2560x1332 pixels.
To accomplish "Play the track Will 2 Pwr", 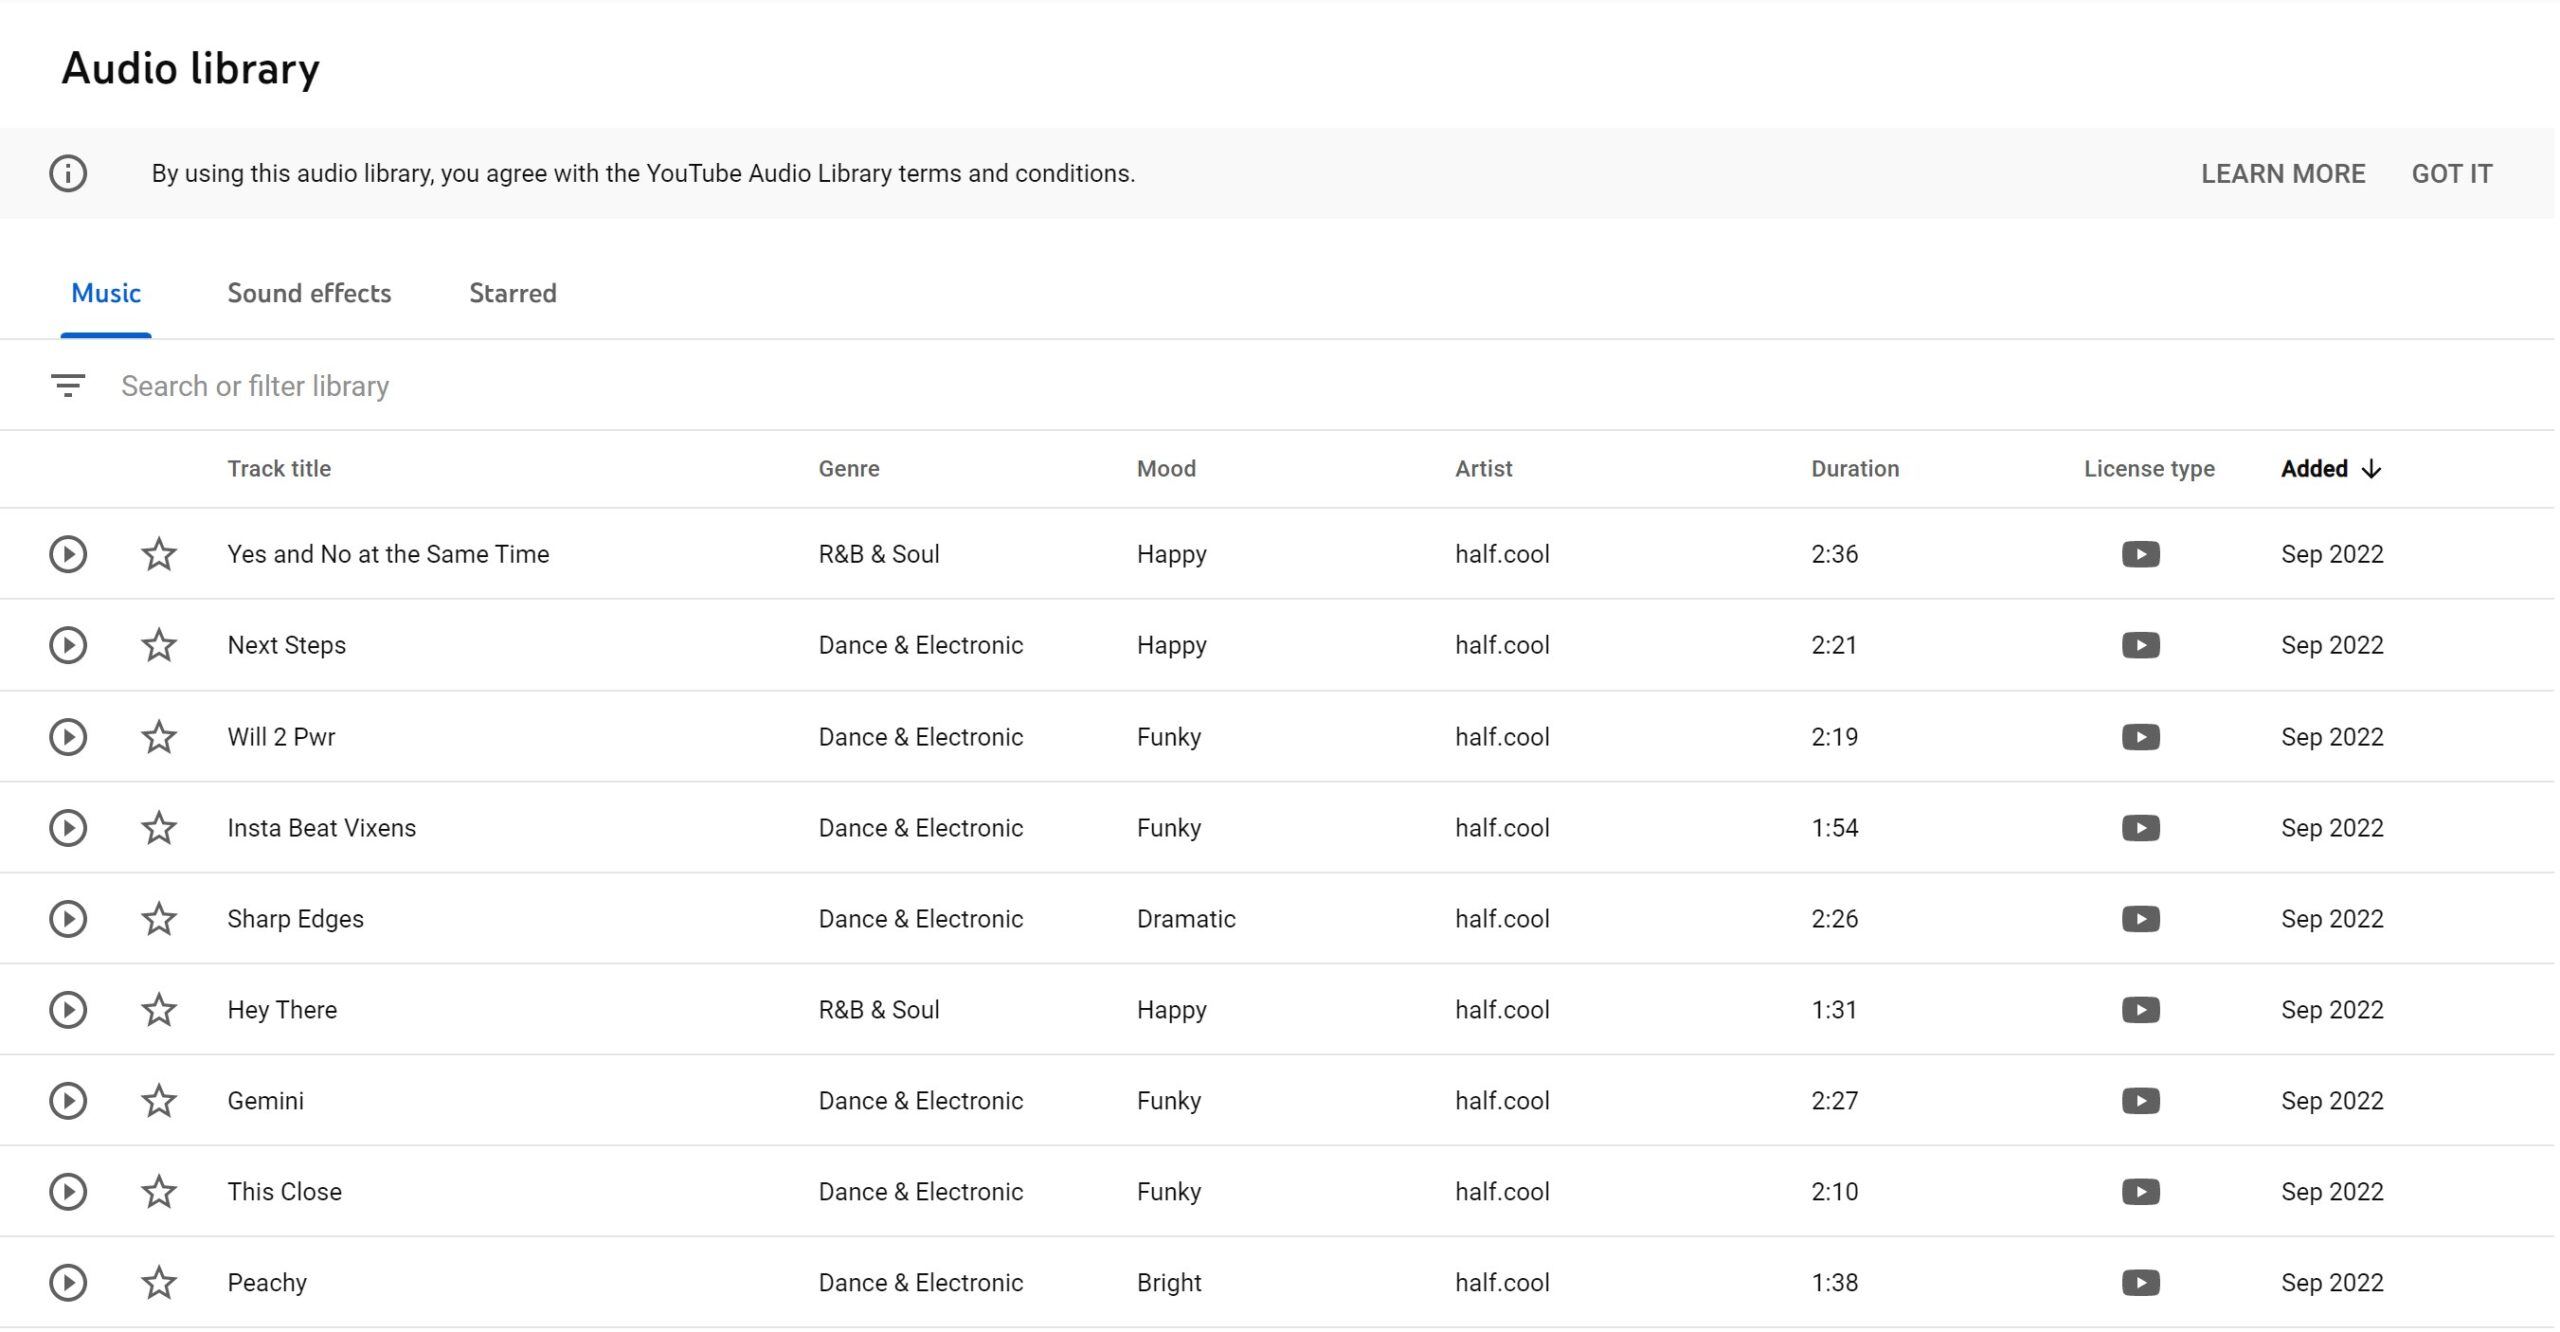I will (x=68, y=737).
